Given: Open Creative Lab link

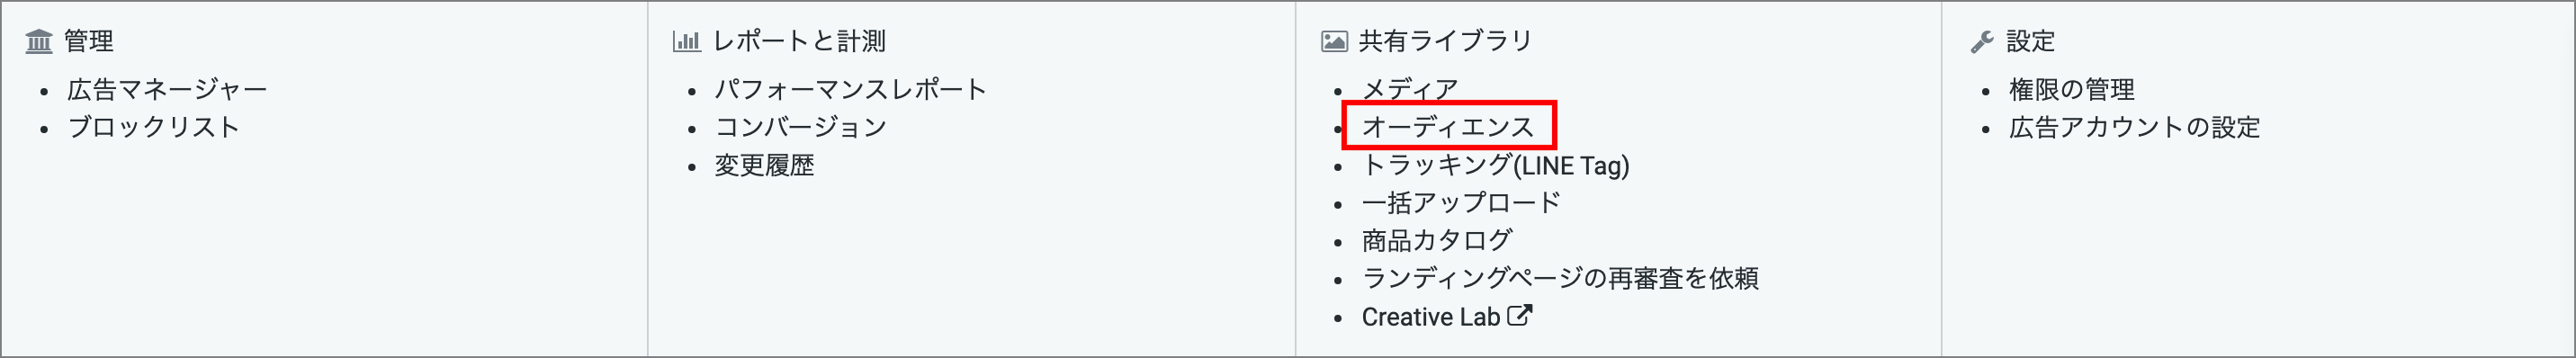Looking at the screenshot, I should [1431, 317].
